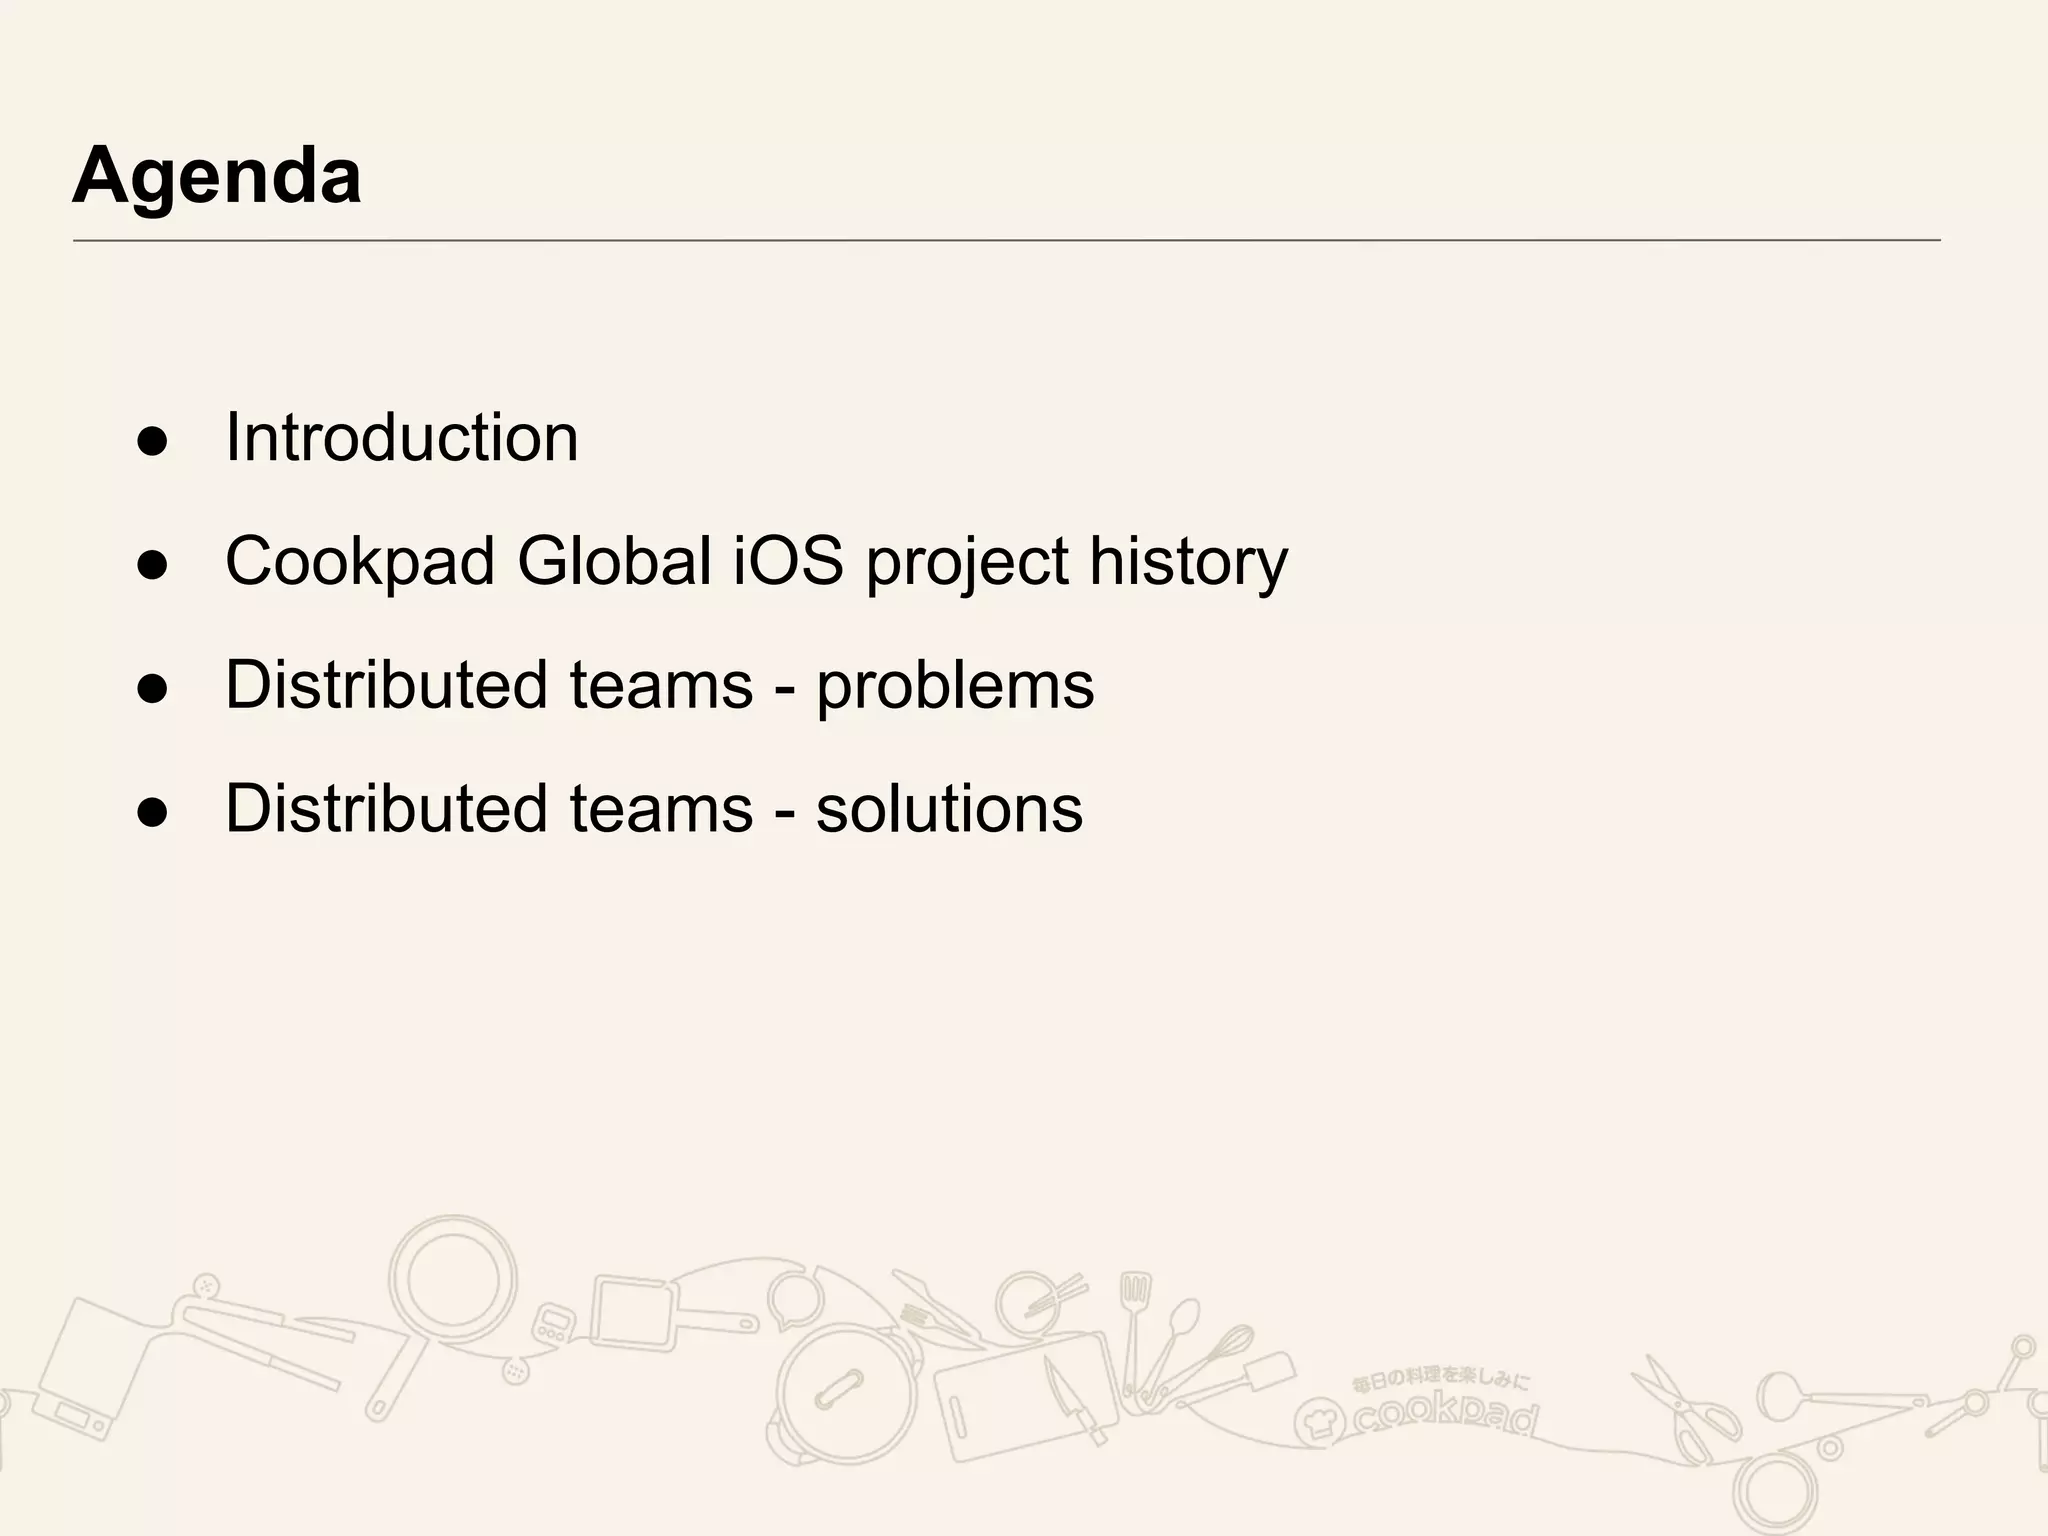
Task: Click Distributed teams - solutions line
Action: 654,808
